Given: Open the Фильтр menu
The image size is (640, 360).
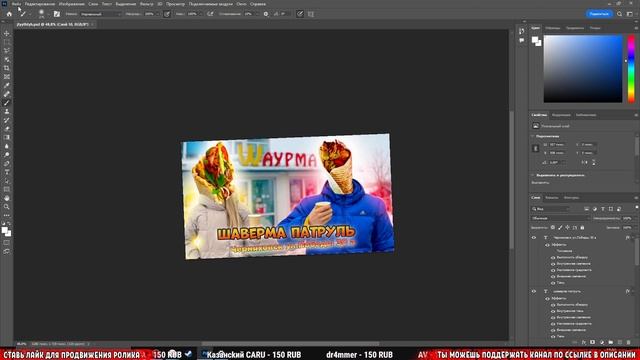Looking at the screenshot, I should point(147,4).
